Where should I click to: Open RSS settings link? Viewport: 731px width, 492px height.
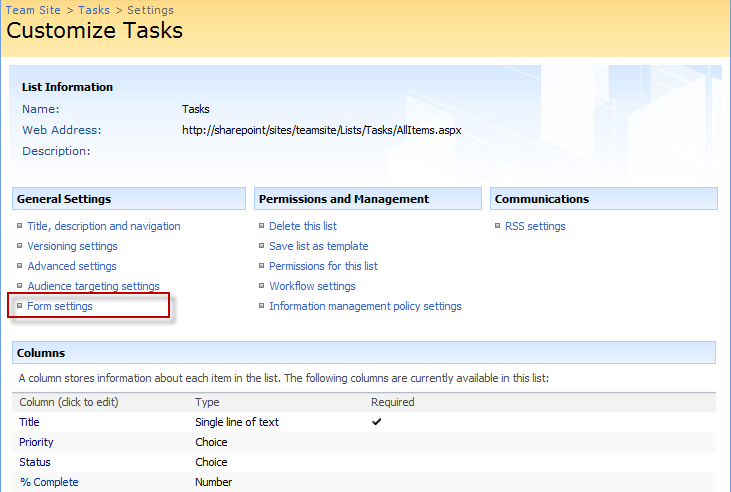click(535, 226)
